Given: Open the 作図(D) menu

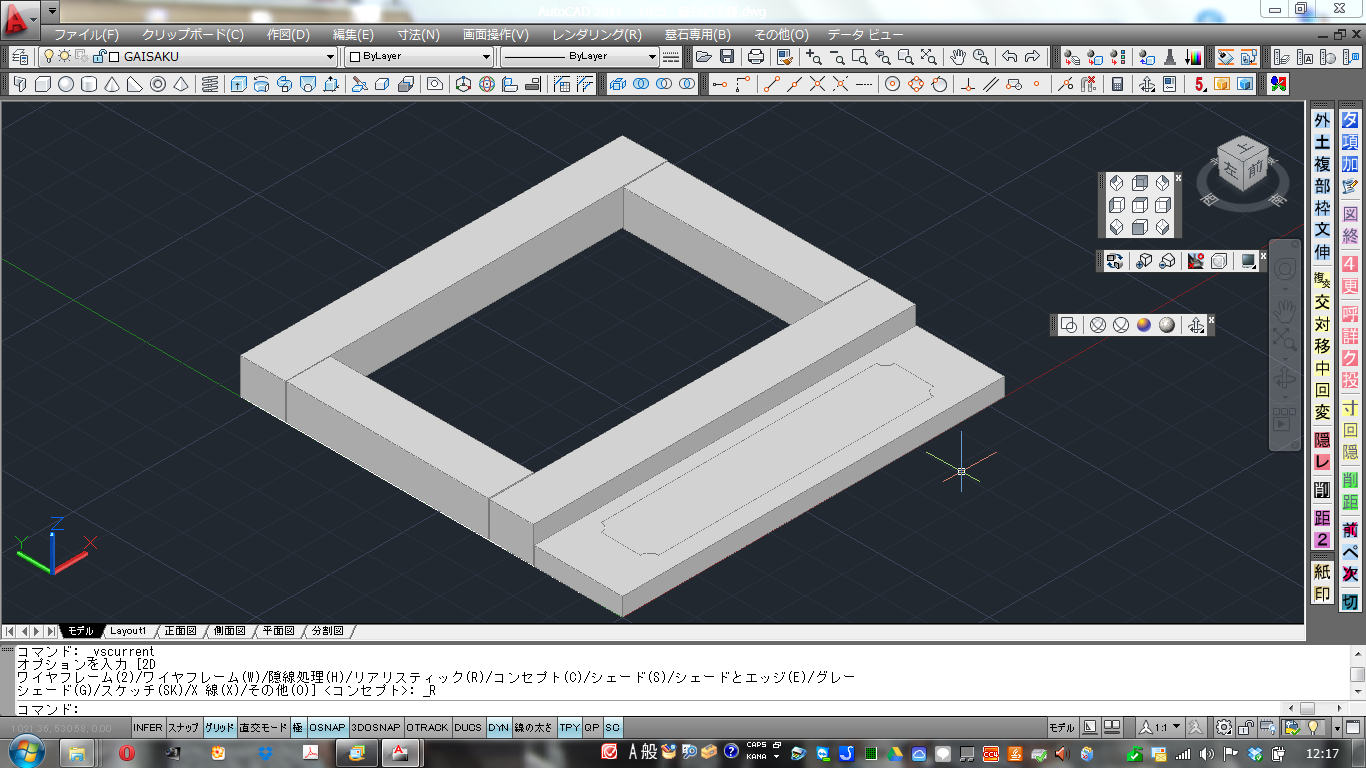Looking at the screenshot, I should pos(288,34).
